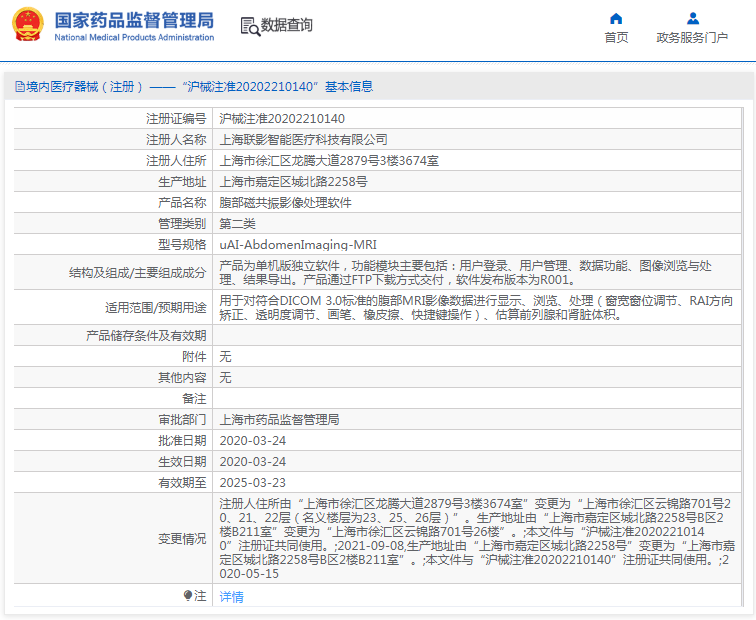The image size is (756, 620).
Task: Go to 首页 via home icon
Action: click(616, 18)
